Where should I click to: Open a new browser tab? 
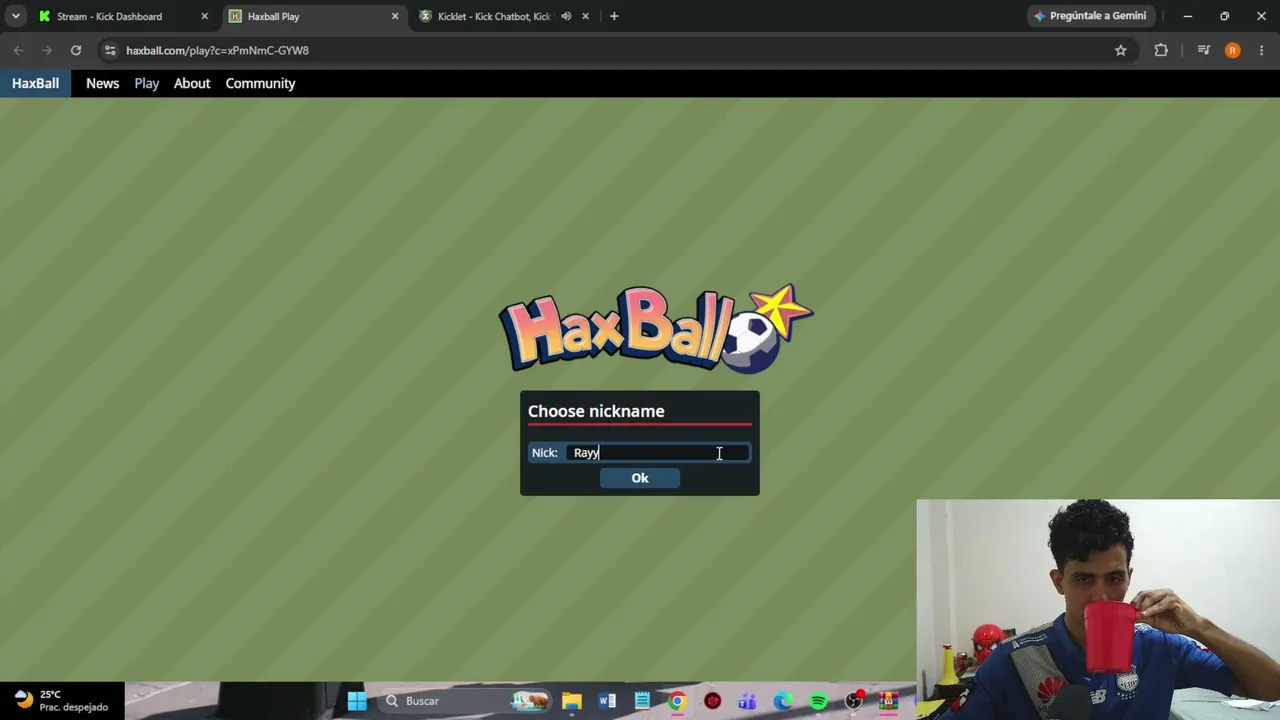(614, 16)
